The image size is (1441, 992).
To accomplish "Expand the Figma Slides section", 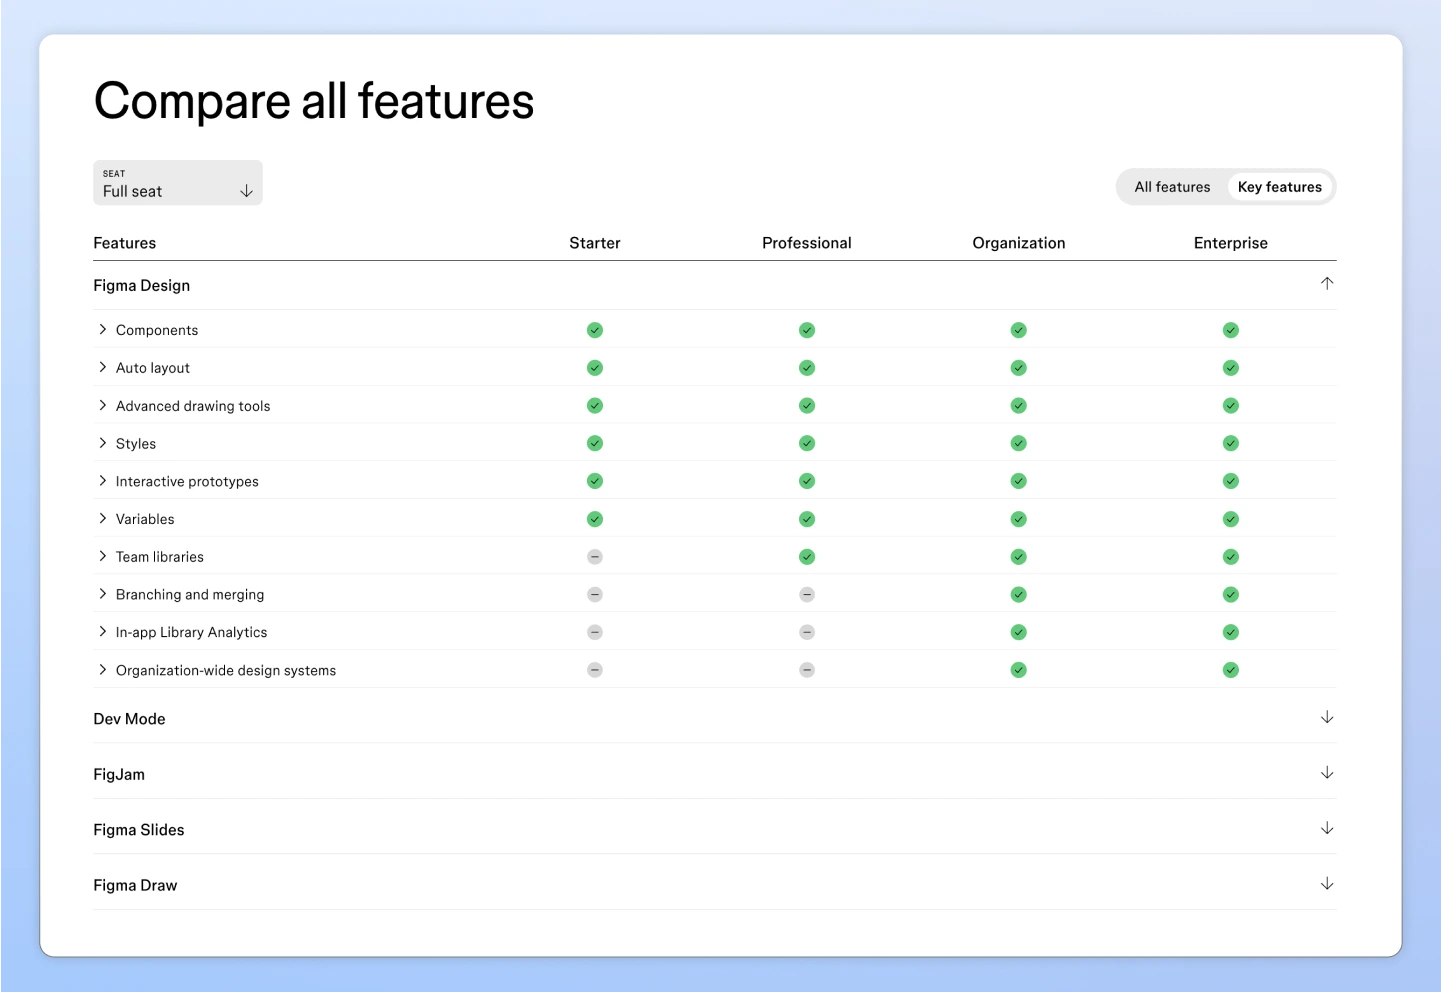I will point(1327,828).
